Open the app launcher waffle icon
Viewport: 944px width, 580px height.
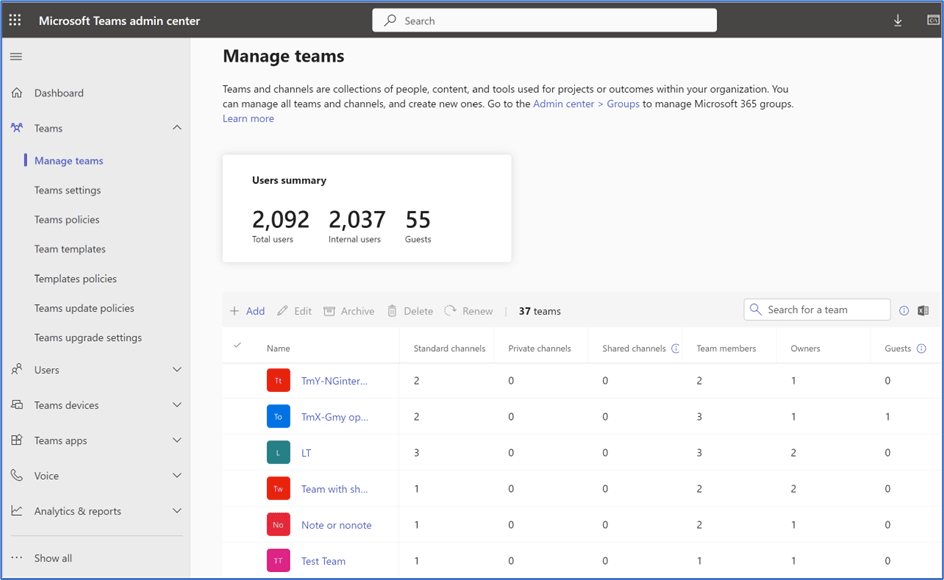(16, 20)
